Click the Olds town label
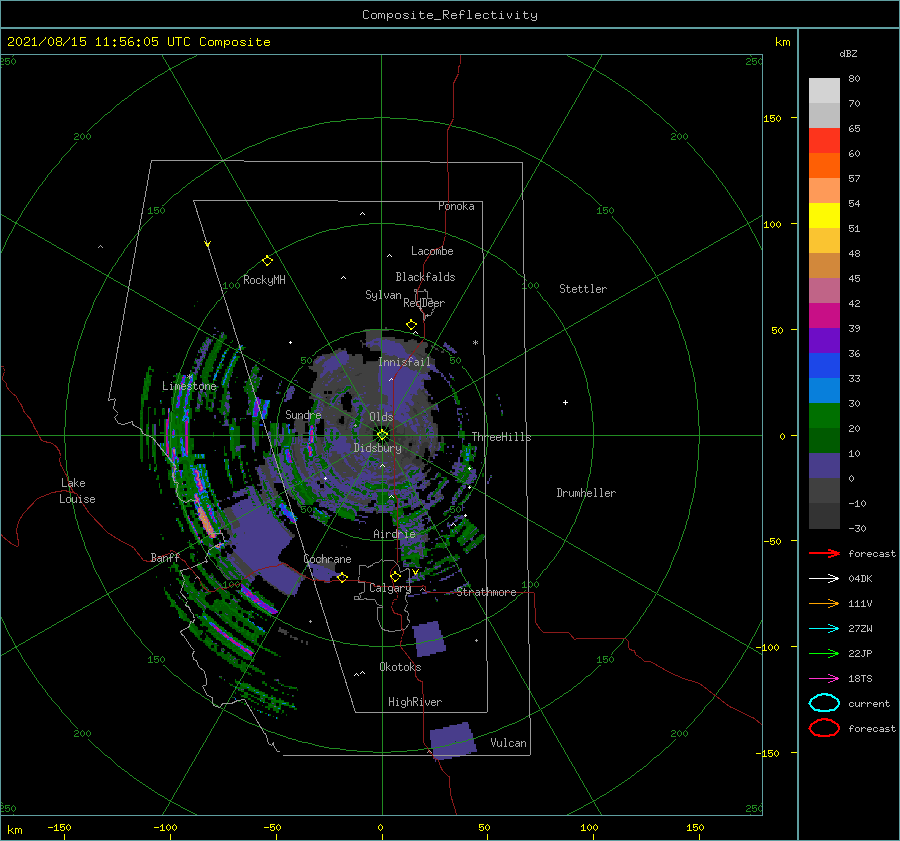The width and height of the screenshot is (900, 841). [x=381, y=417]
